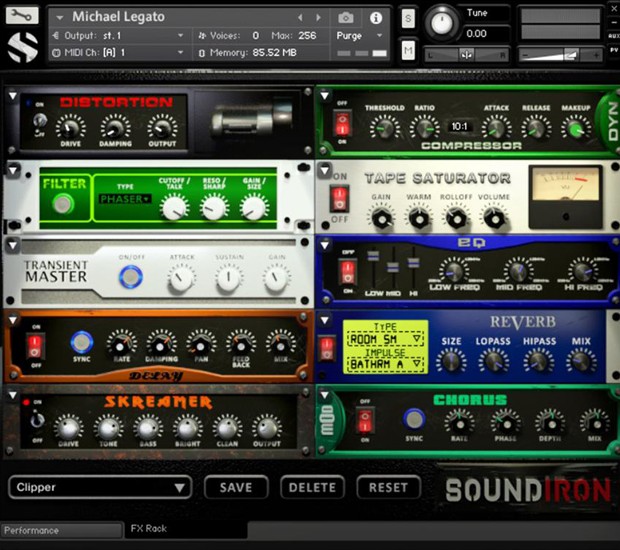Click the Tape Saturator Volume knob

click(494, 218)
